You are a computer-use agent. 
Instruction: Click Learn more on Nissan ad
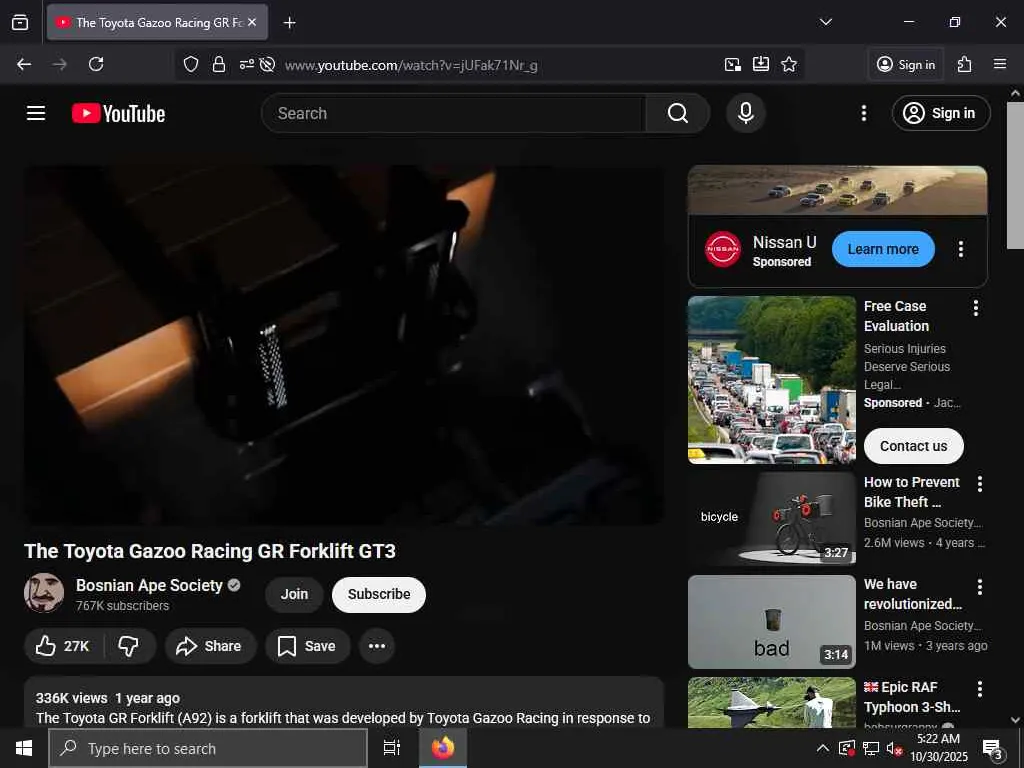point(883,249)
